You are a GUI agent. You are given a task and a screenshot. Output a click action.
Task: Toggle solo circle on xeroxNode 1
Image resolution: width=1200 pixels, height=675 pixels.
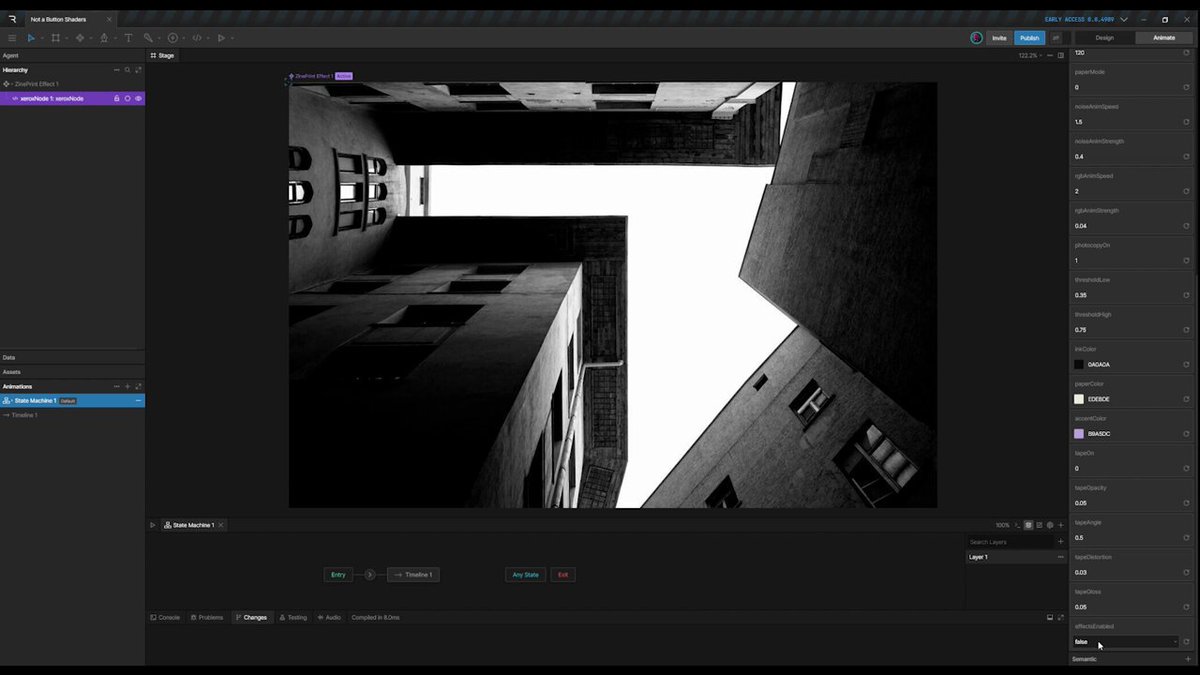tap(127, 98)
